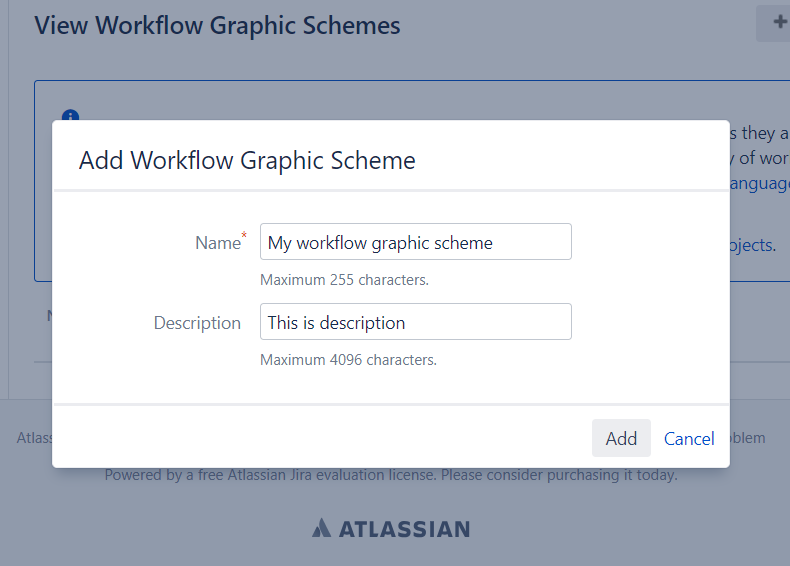
Task: Click the plus button at top right
Action: coord(775,24)
